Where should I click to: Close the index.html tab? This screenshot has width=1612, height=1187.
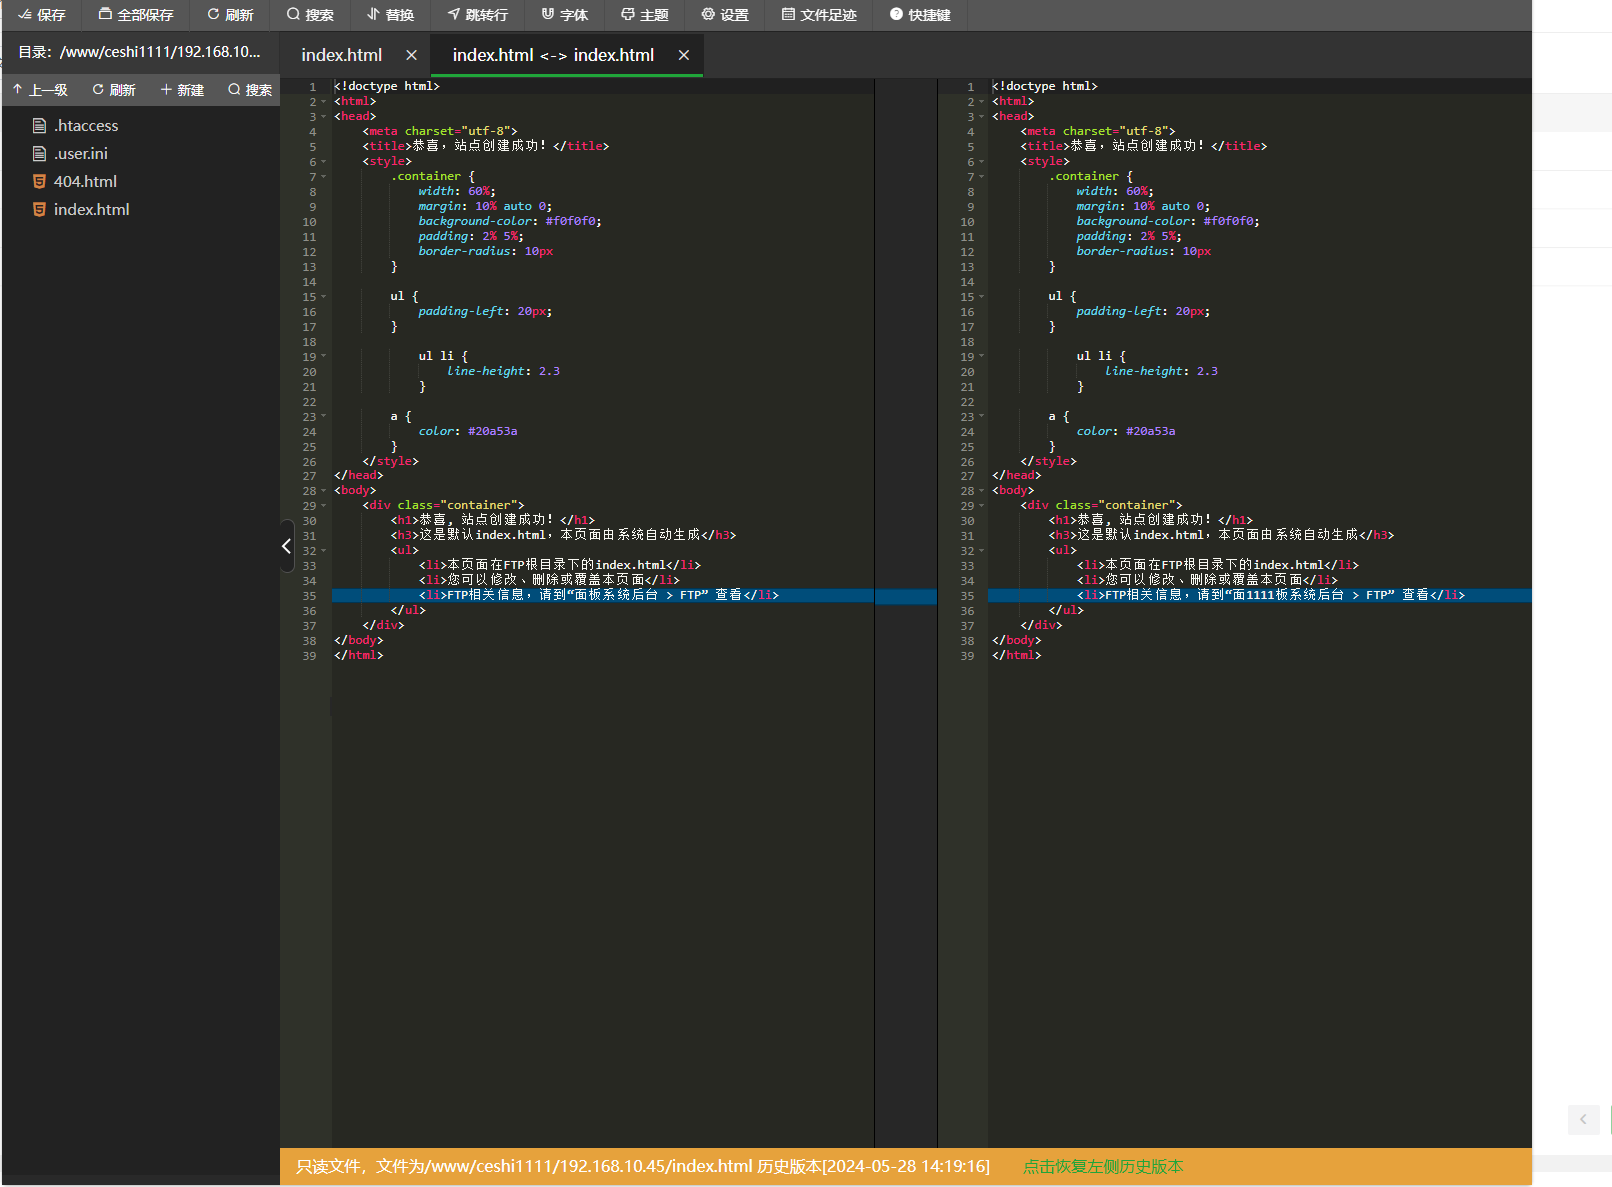click(x=411, y=55)
